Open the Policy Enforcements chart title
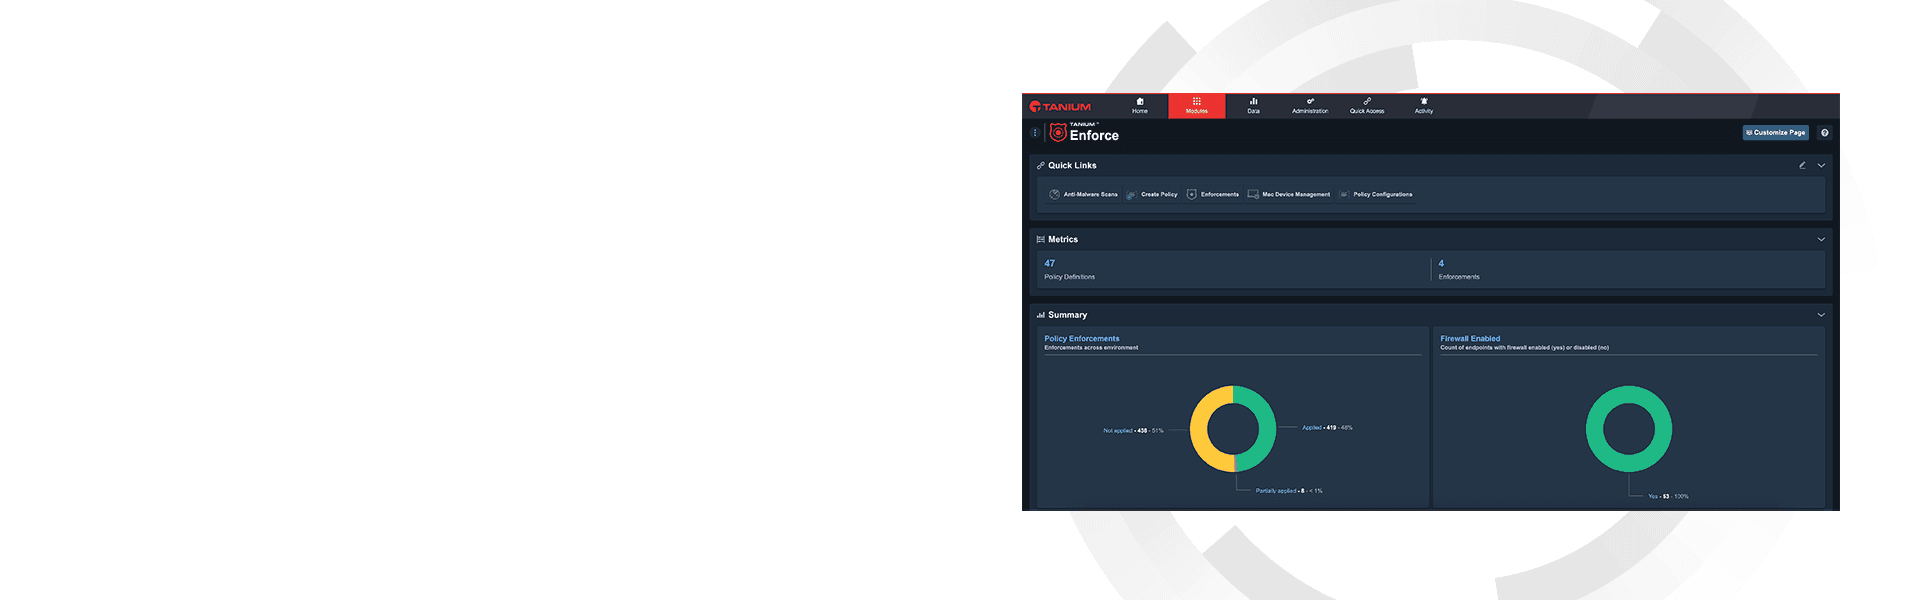Screen dimensions: 1920x600 pos(1082,338)
